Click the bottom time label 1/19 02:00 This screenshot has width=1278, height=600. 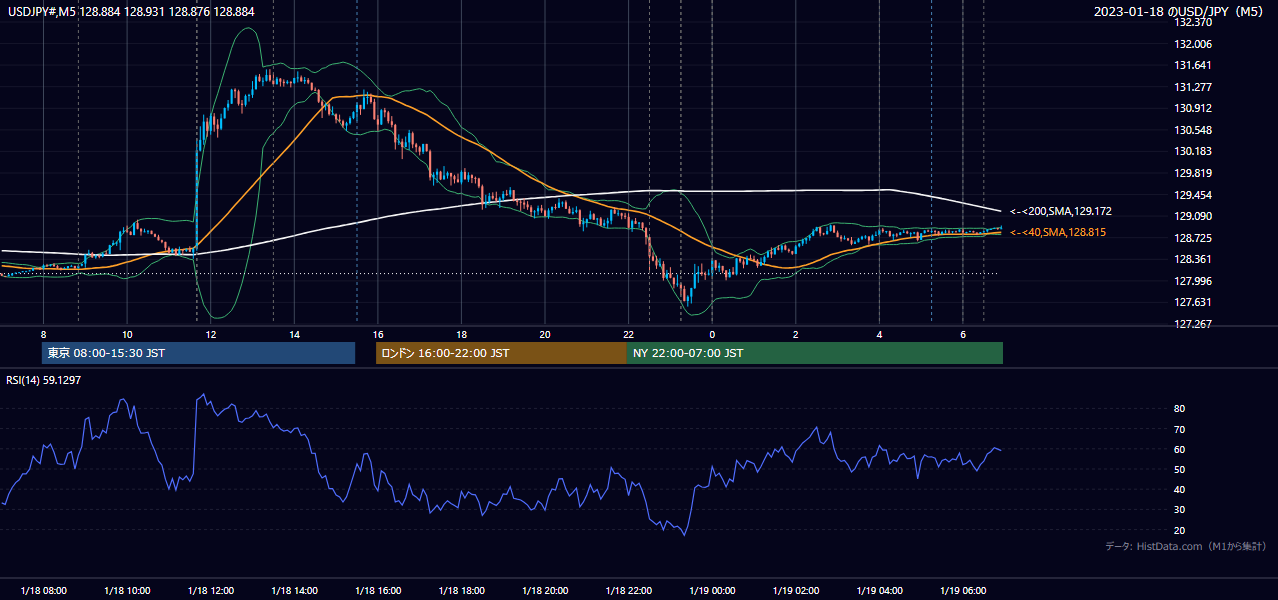pyautogui.click(x=796, y=590)
